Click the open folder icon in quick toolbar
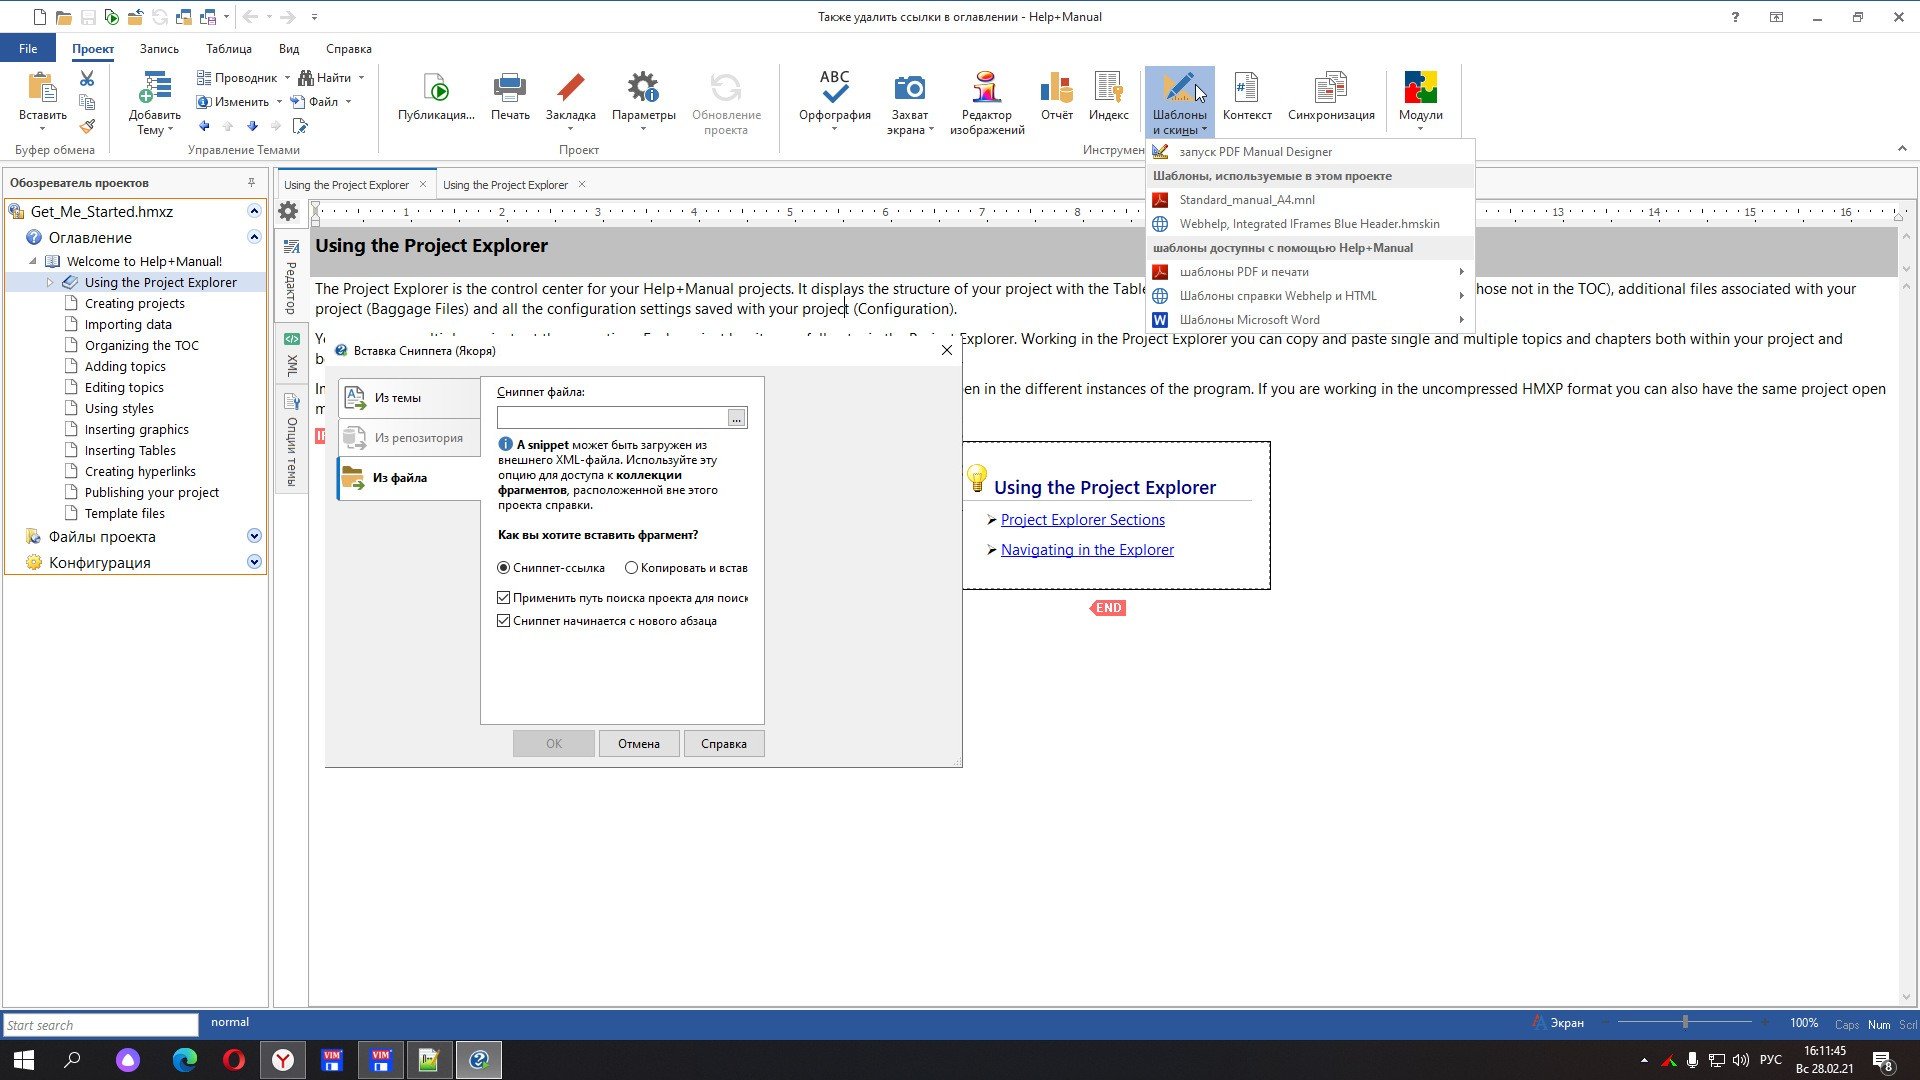Screen dimensions: 1920x1080 63,17
